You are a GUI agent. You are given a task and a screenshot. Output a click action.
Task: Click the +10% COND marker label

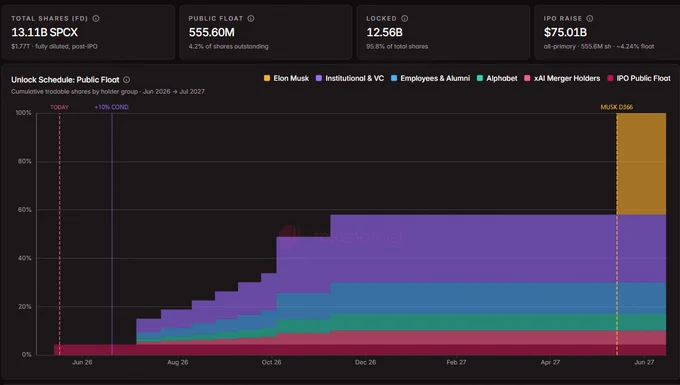112,107
